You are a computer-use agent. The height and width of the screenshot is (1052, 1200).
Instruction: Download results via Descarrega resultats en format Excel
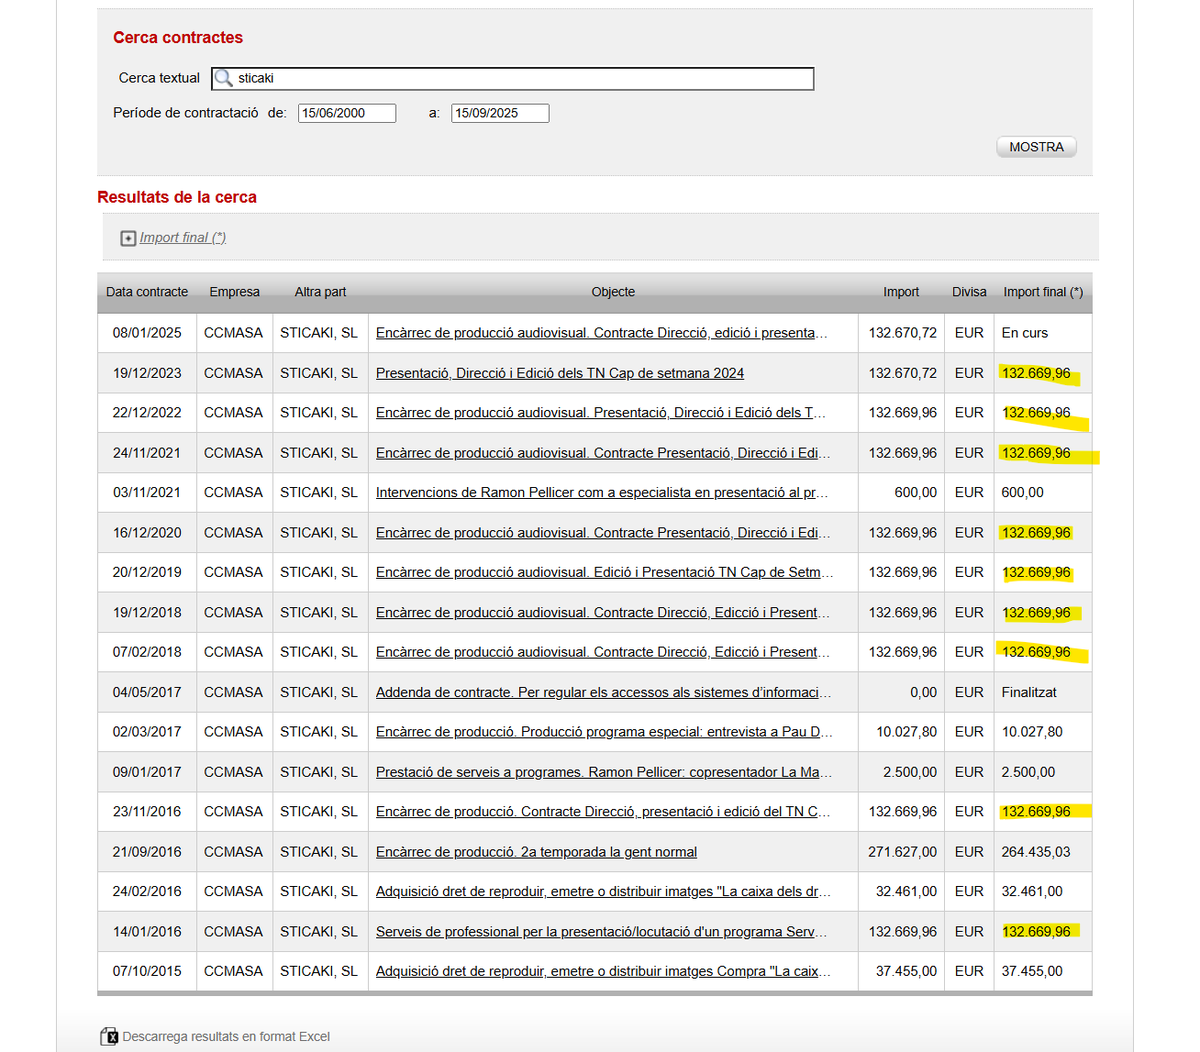(x=226, y=1036)
